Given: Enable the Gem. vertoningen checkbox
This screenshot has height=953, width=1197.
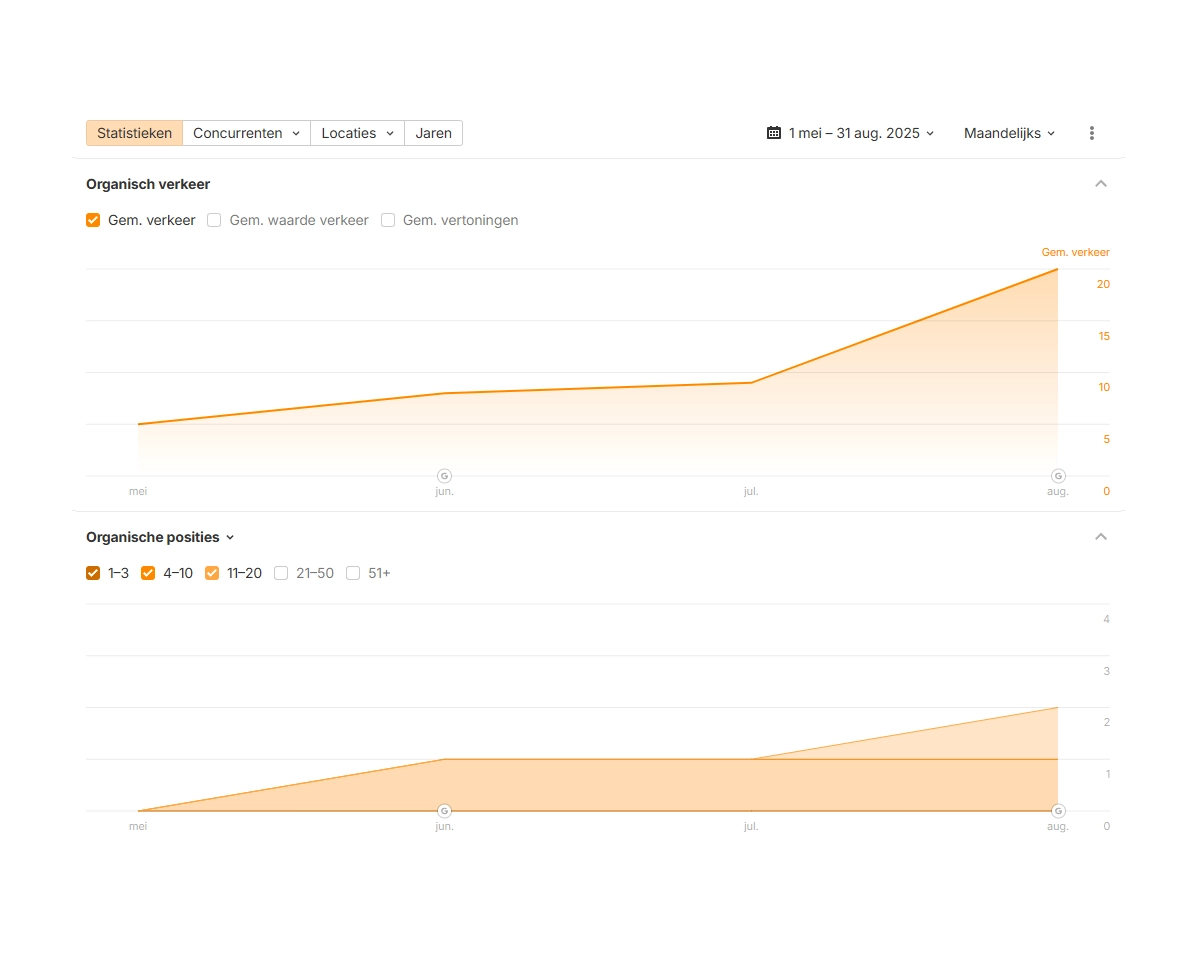Looking at the screenshot, I should coord(388,220).
